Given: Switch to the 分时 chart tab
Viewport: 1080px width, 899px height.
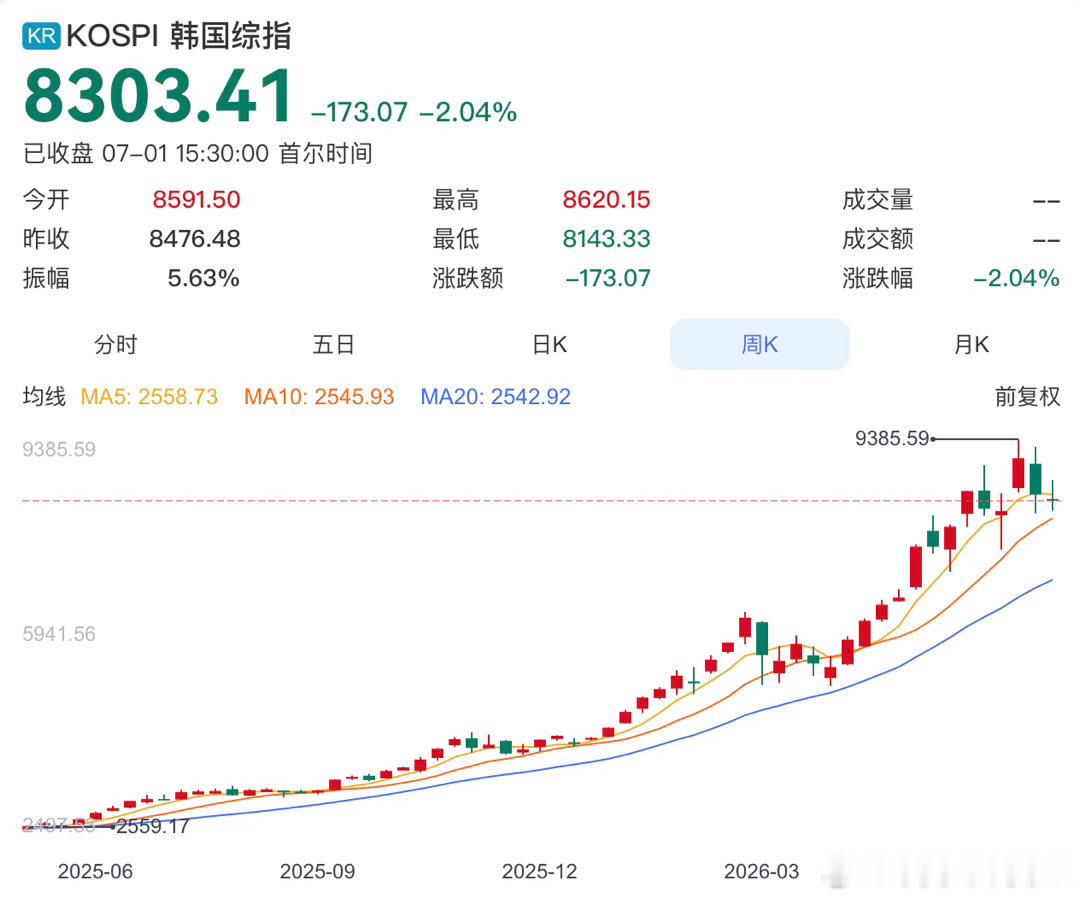Looking at the screenshot, I should (x=116, y=344).
